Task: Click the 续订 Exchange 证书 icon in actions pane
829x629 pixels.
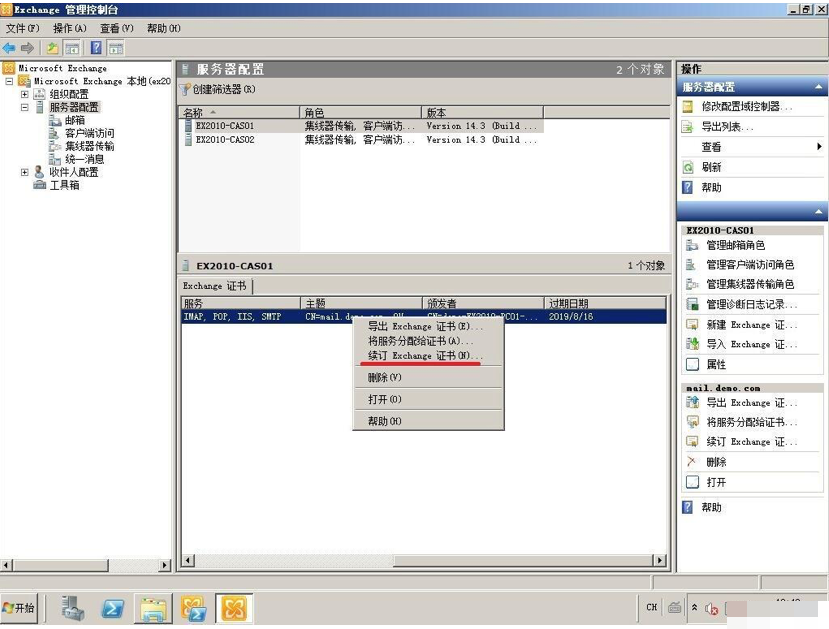Action: click(x=692, y=441)
